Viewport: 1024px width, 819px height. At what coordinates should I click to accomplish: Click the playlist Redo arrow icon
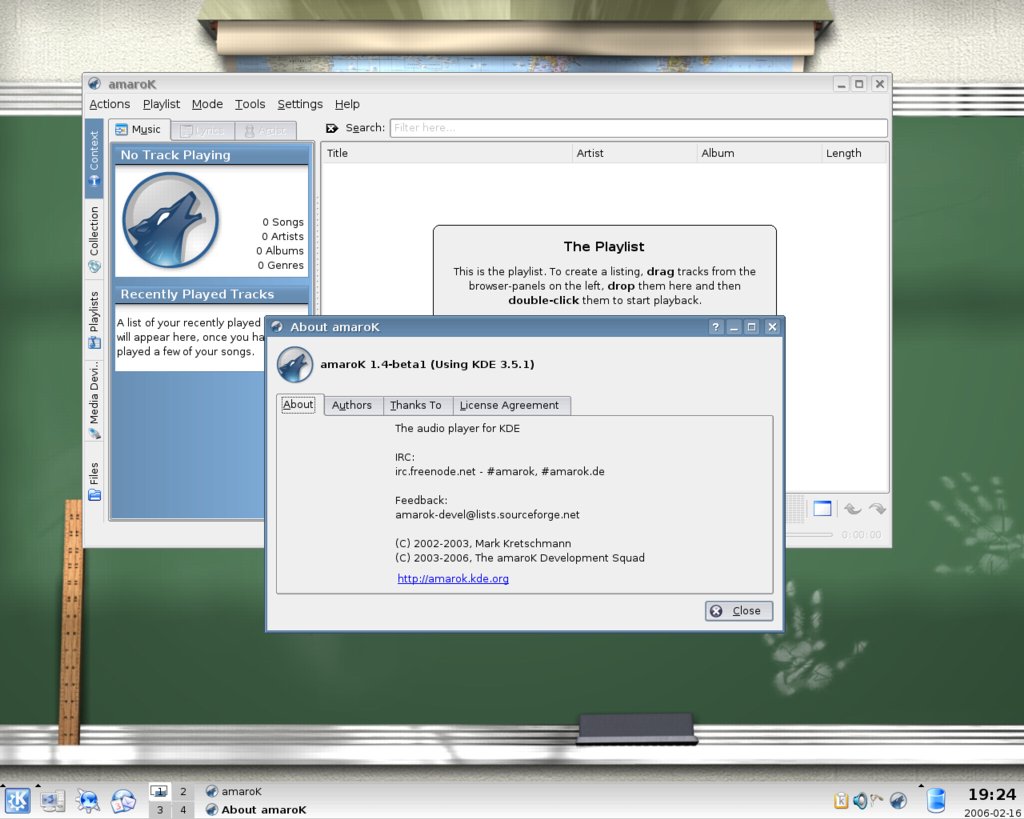click(877, 509)
